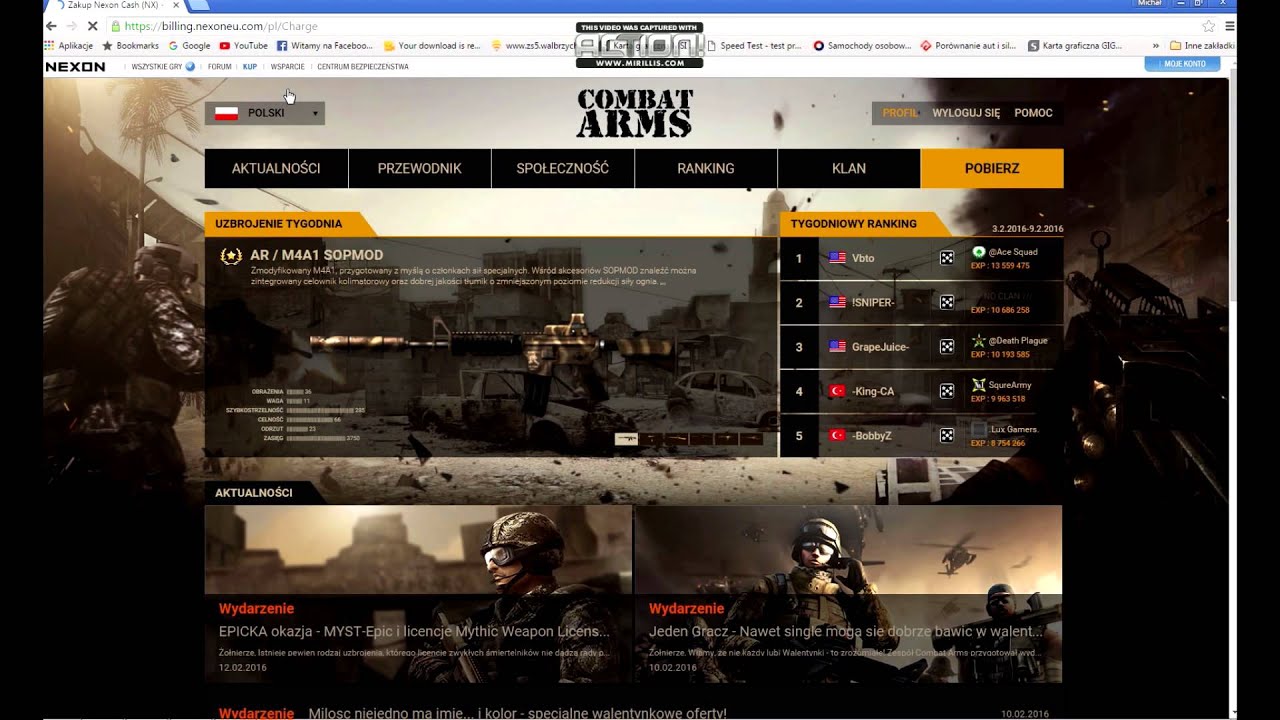Screen dimensions: 1280x720
Task: Show more bookmarks with the chevron
Action: (x=1156, y=45)
